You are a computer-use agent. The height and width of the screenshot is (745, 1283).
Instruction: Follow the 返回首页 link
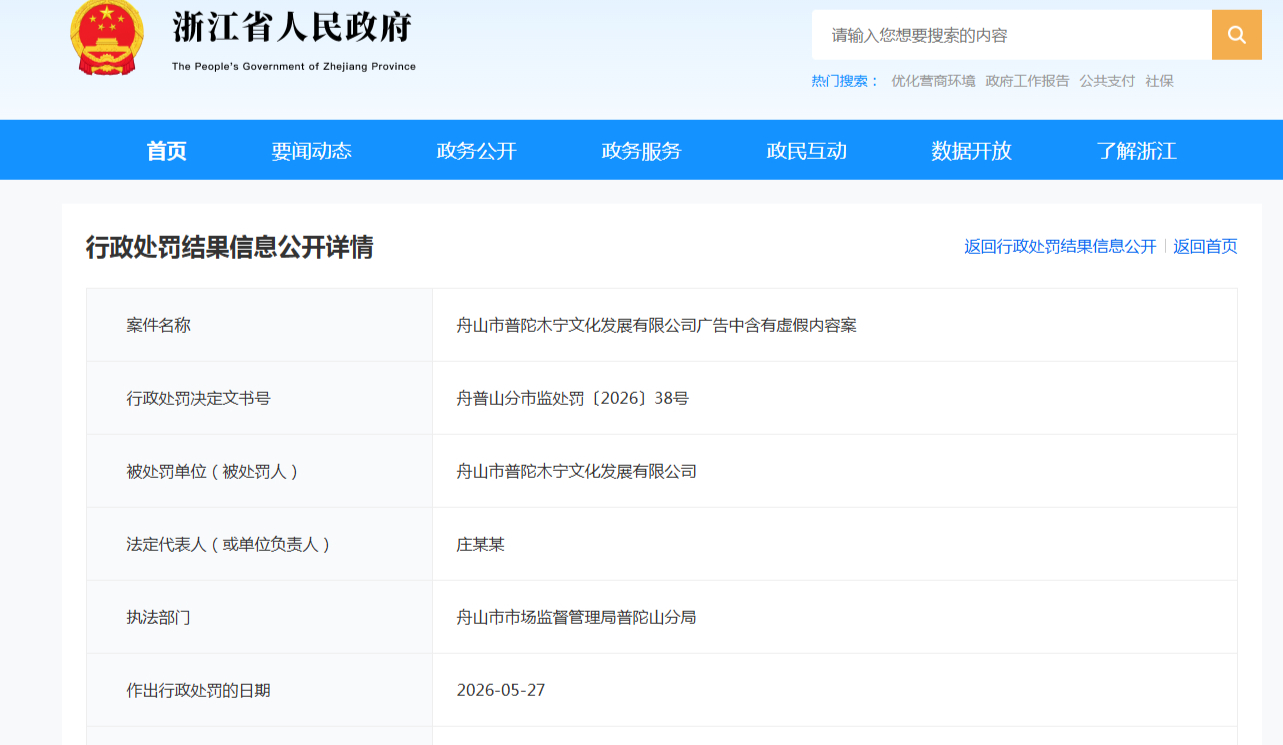1205,246
